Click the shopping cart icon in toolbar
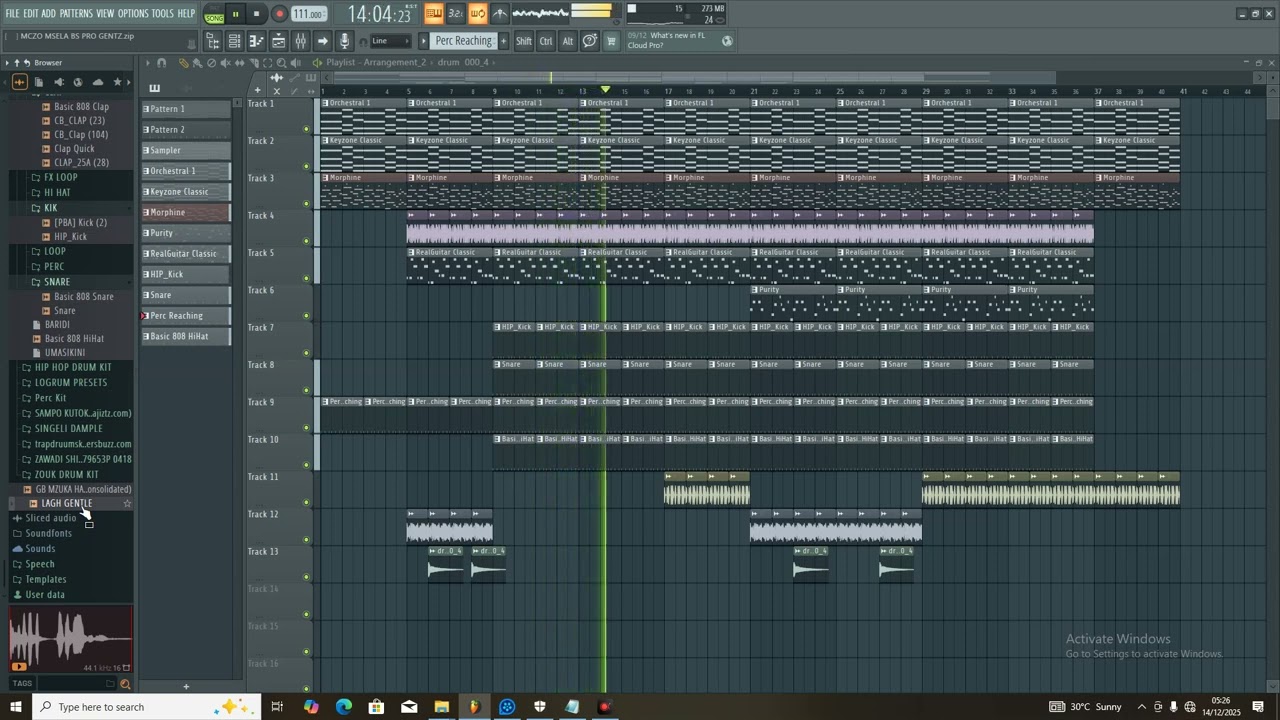 point(611,41)
